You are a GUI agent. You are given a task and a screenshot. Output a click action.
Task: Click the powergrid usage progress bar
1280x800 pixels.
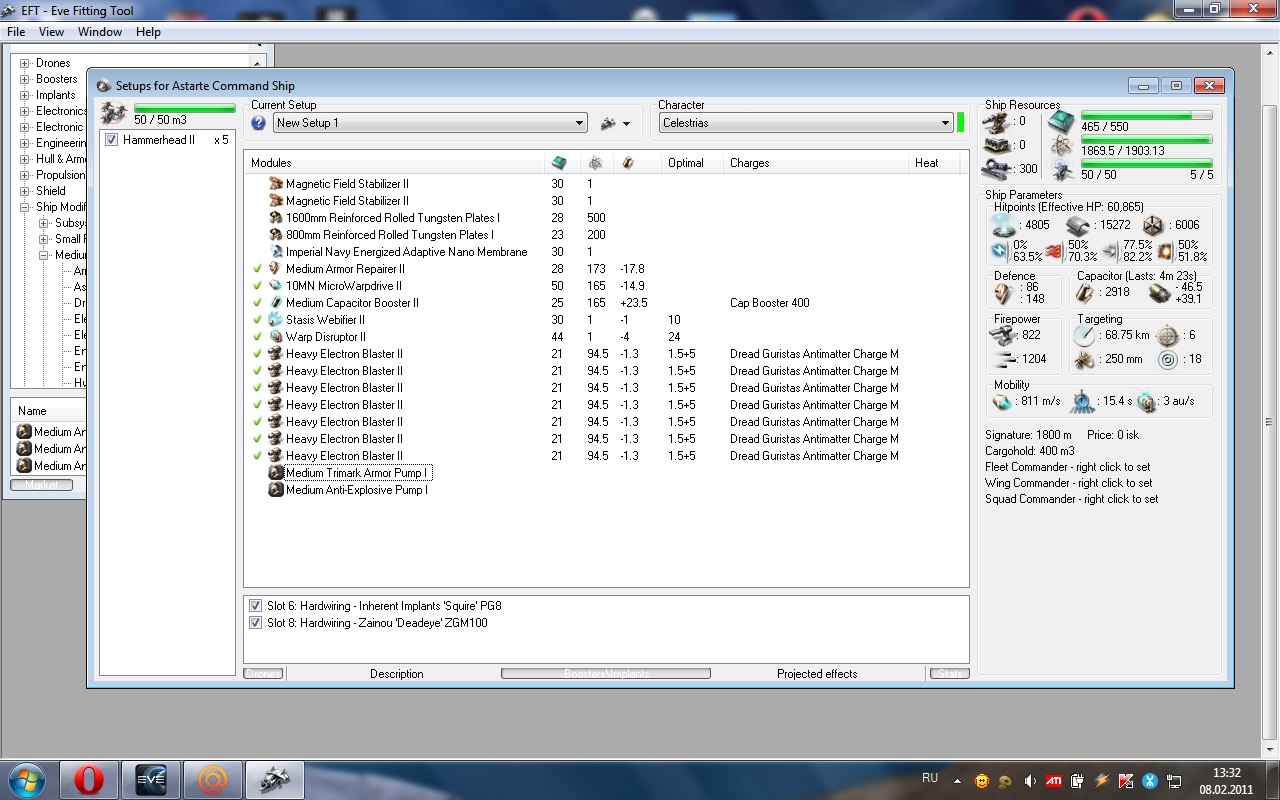[1146, 139]
